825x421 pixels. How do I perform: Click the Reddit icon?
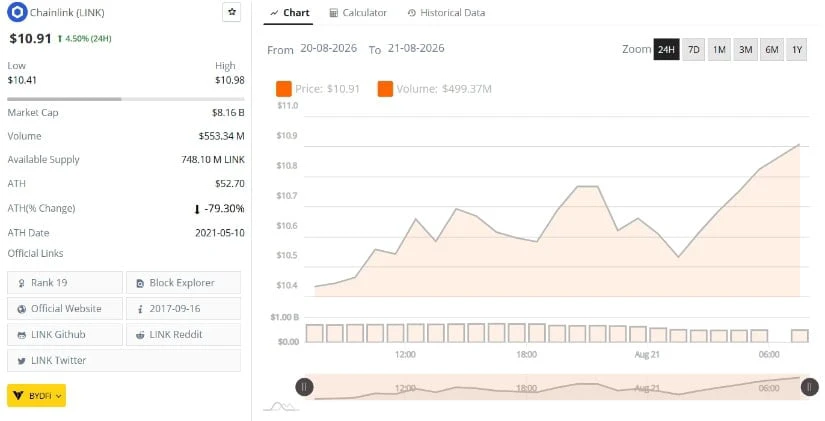[x=140, y=335]
